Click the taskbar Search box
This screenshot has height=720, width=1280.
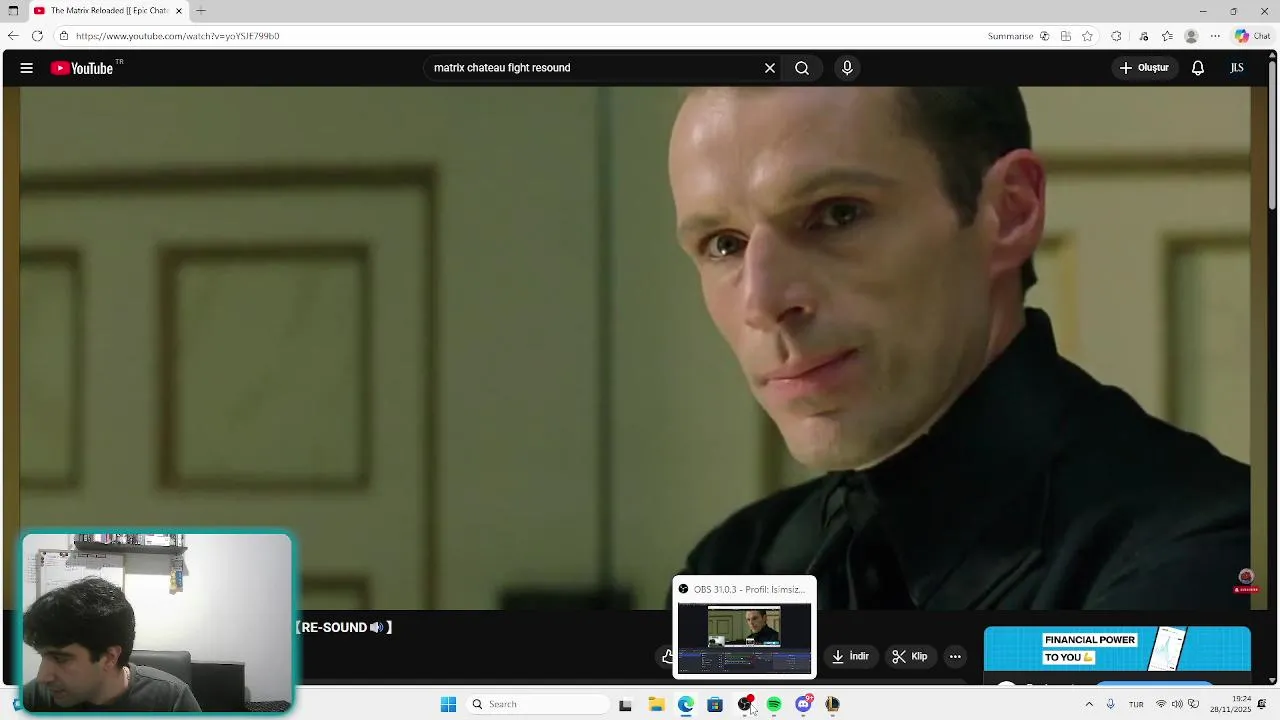click(x=538, y=704)
